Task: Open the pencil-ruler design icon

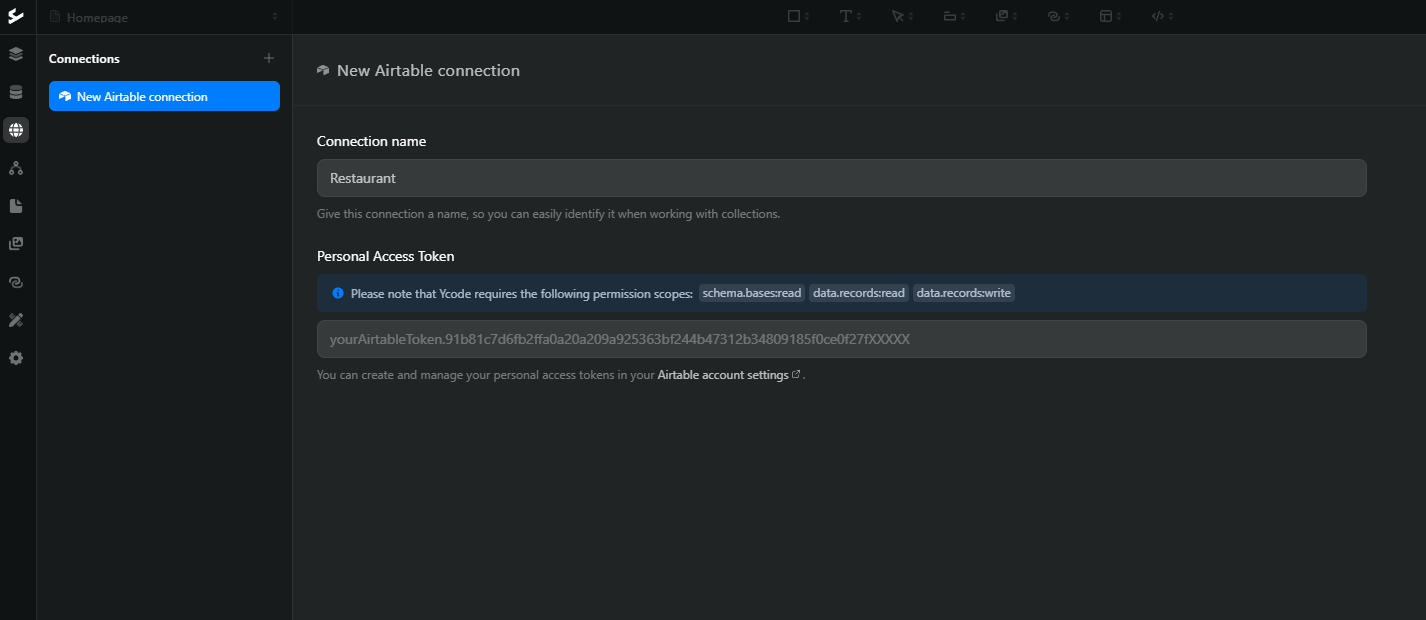Action: coord(16,320)
